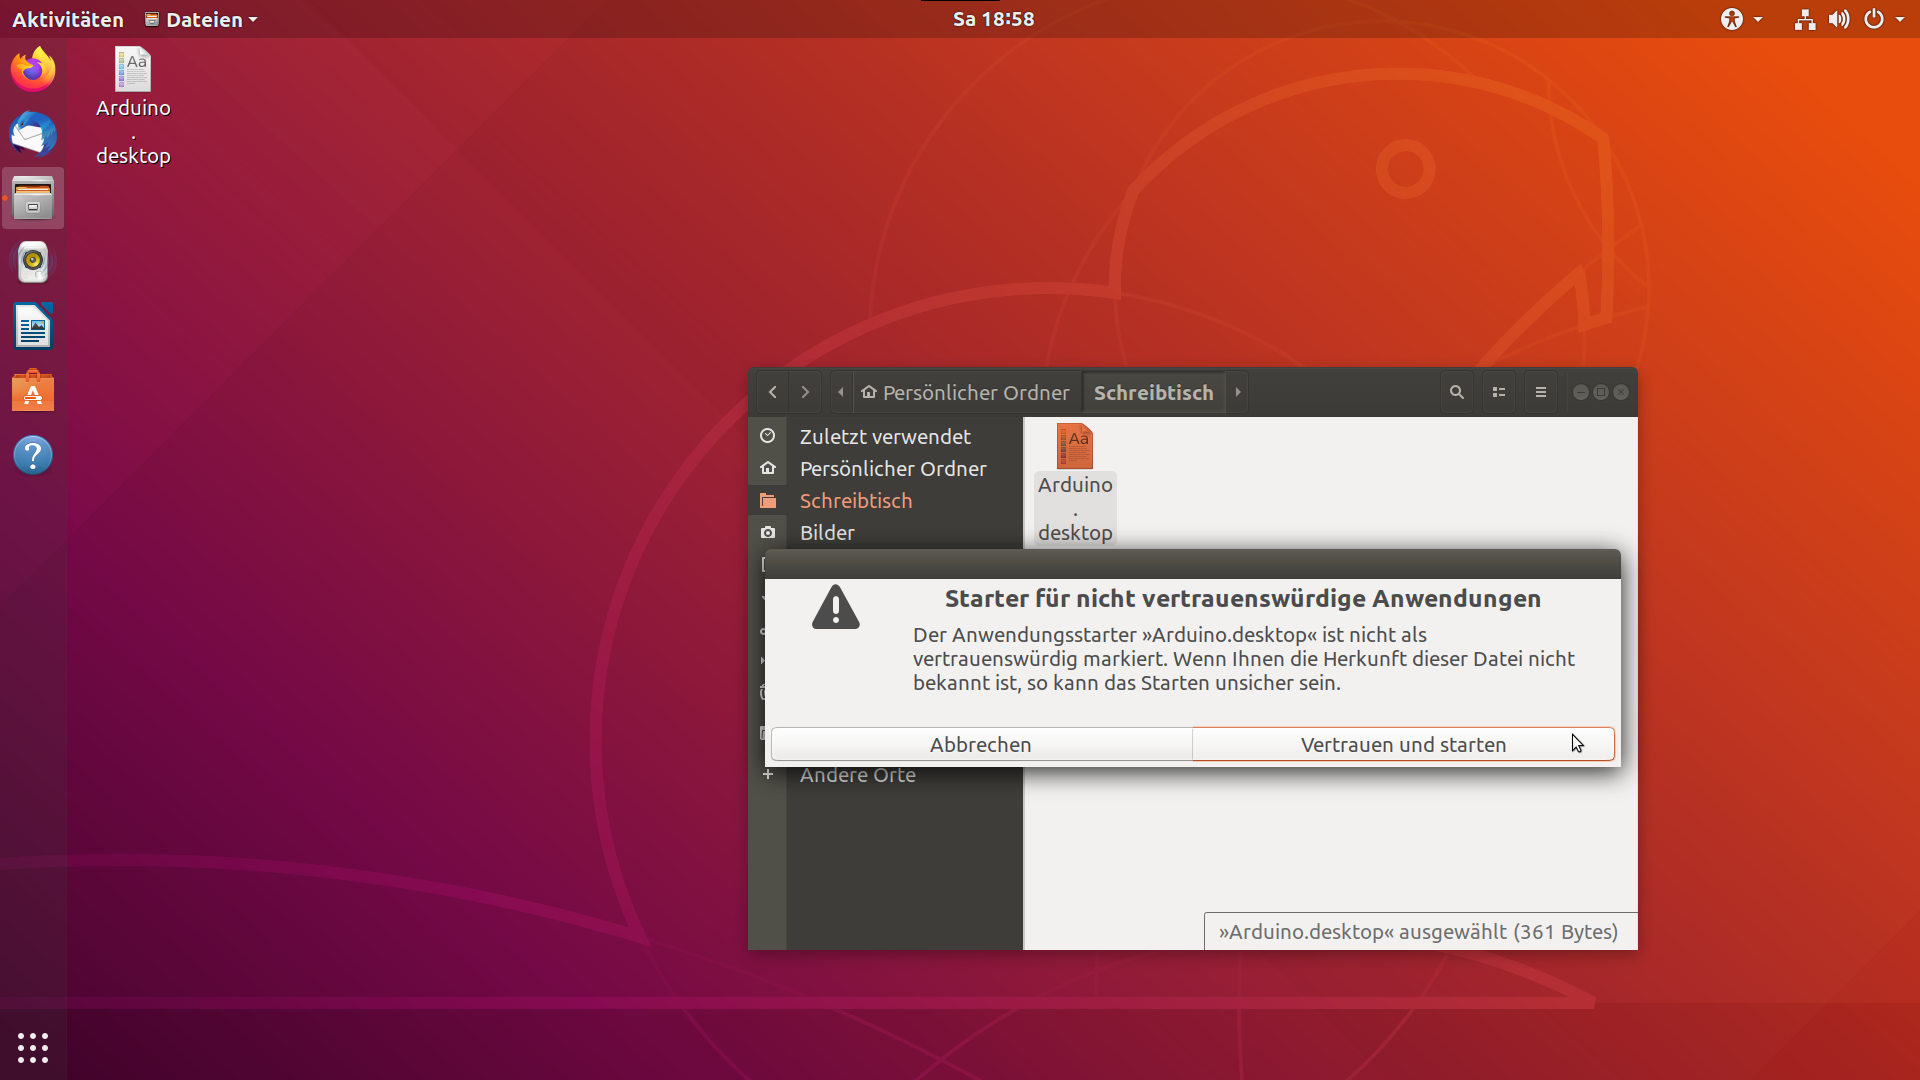Open Aktivitäten overview

click(x=68, y=19)
